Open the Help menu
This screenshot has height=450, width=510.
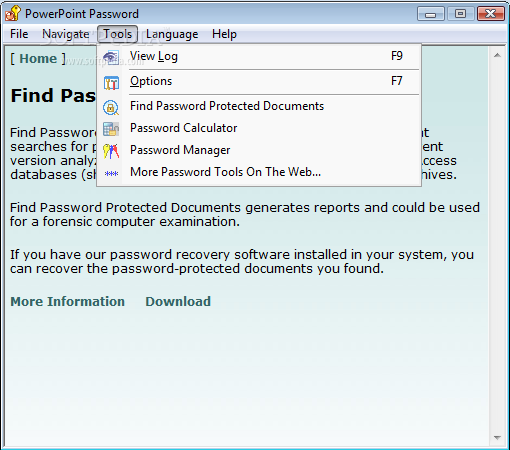[x=224, y=34]
